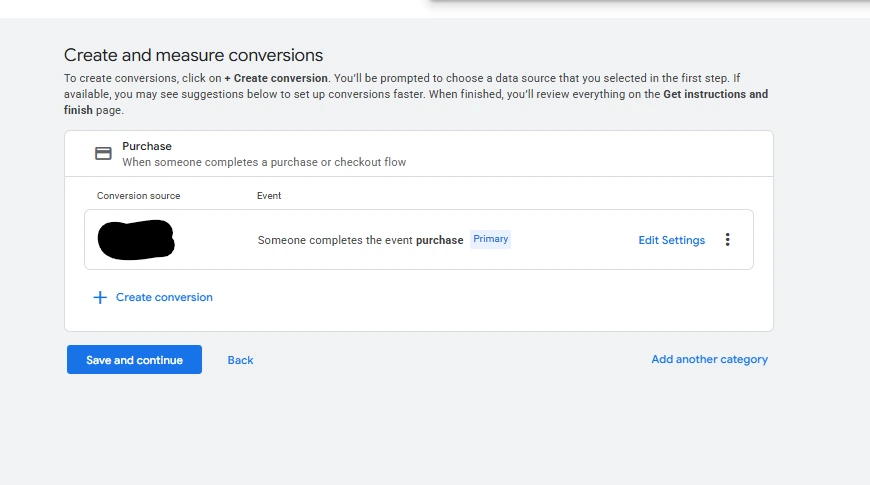Open the three-dot more options menu

(x=727, y=240)
